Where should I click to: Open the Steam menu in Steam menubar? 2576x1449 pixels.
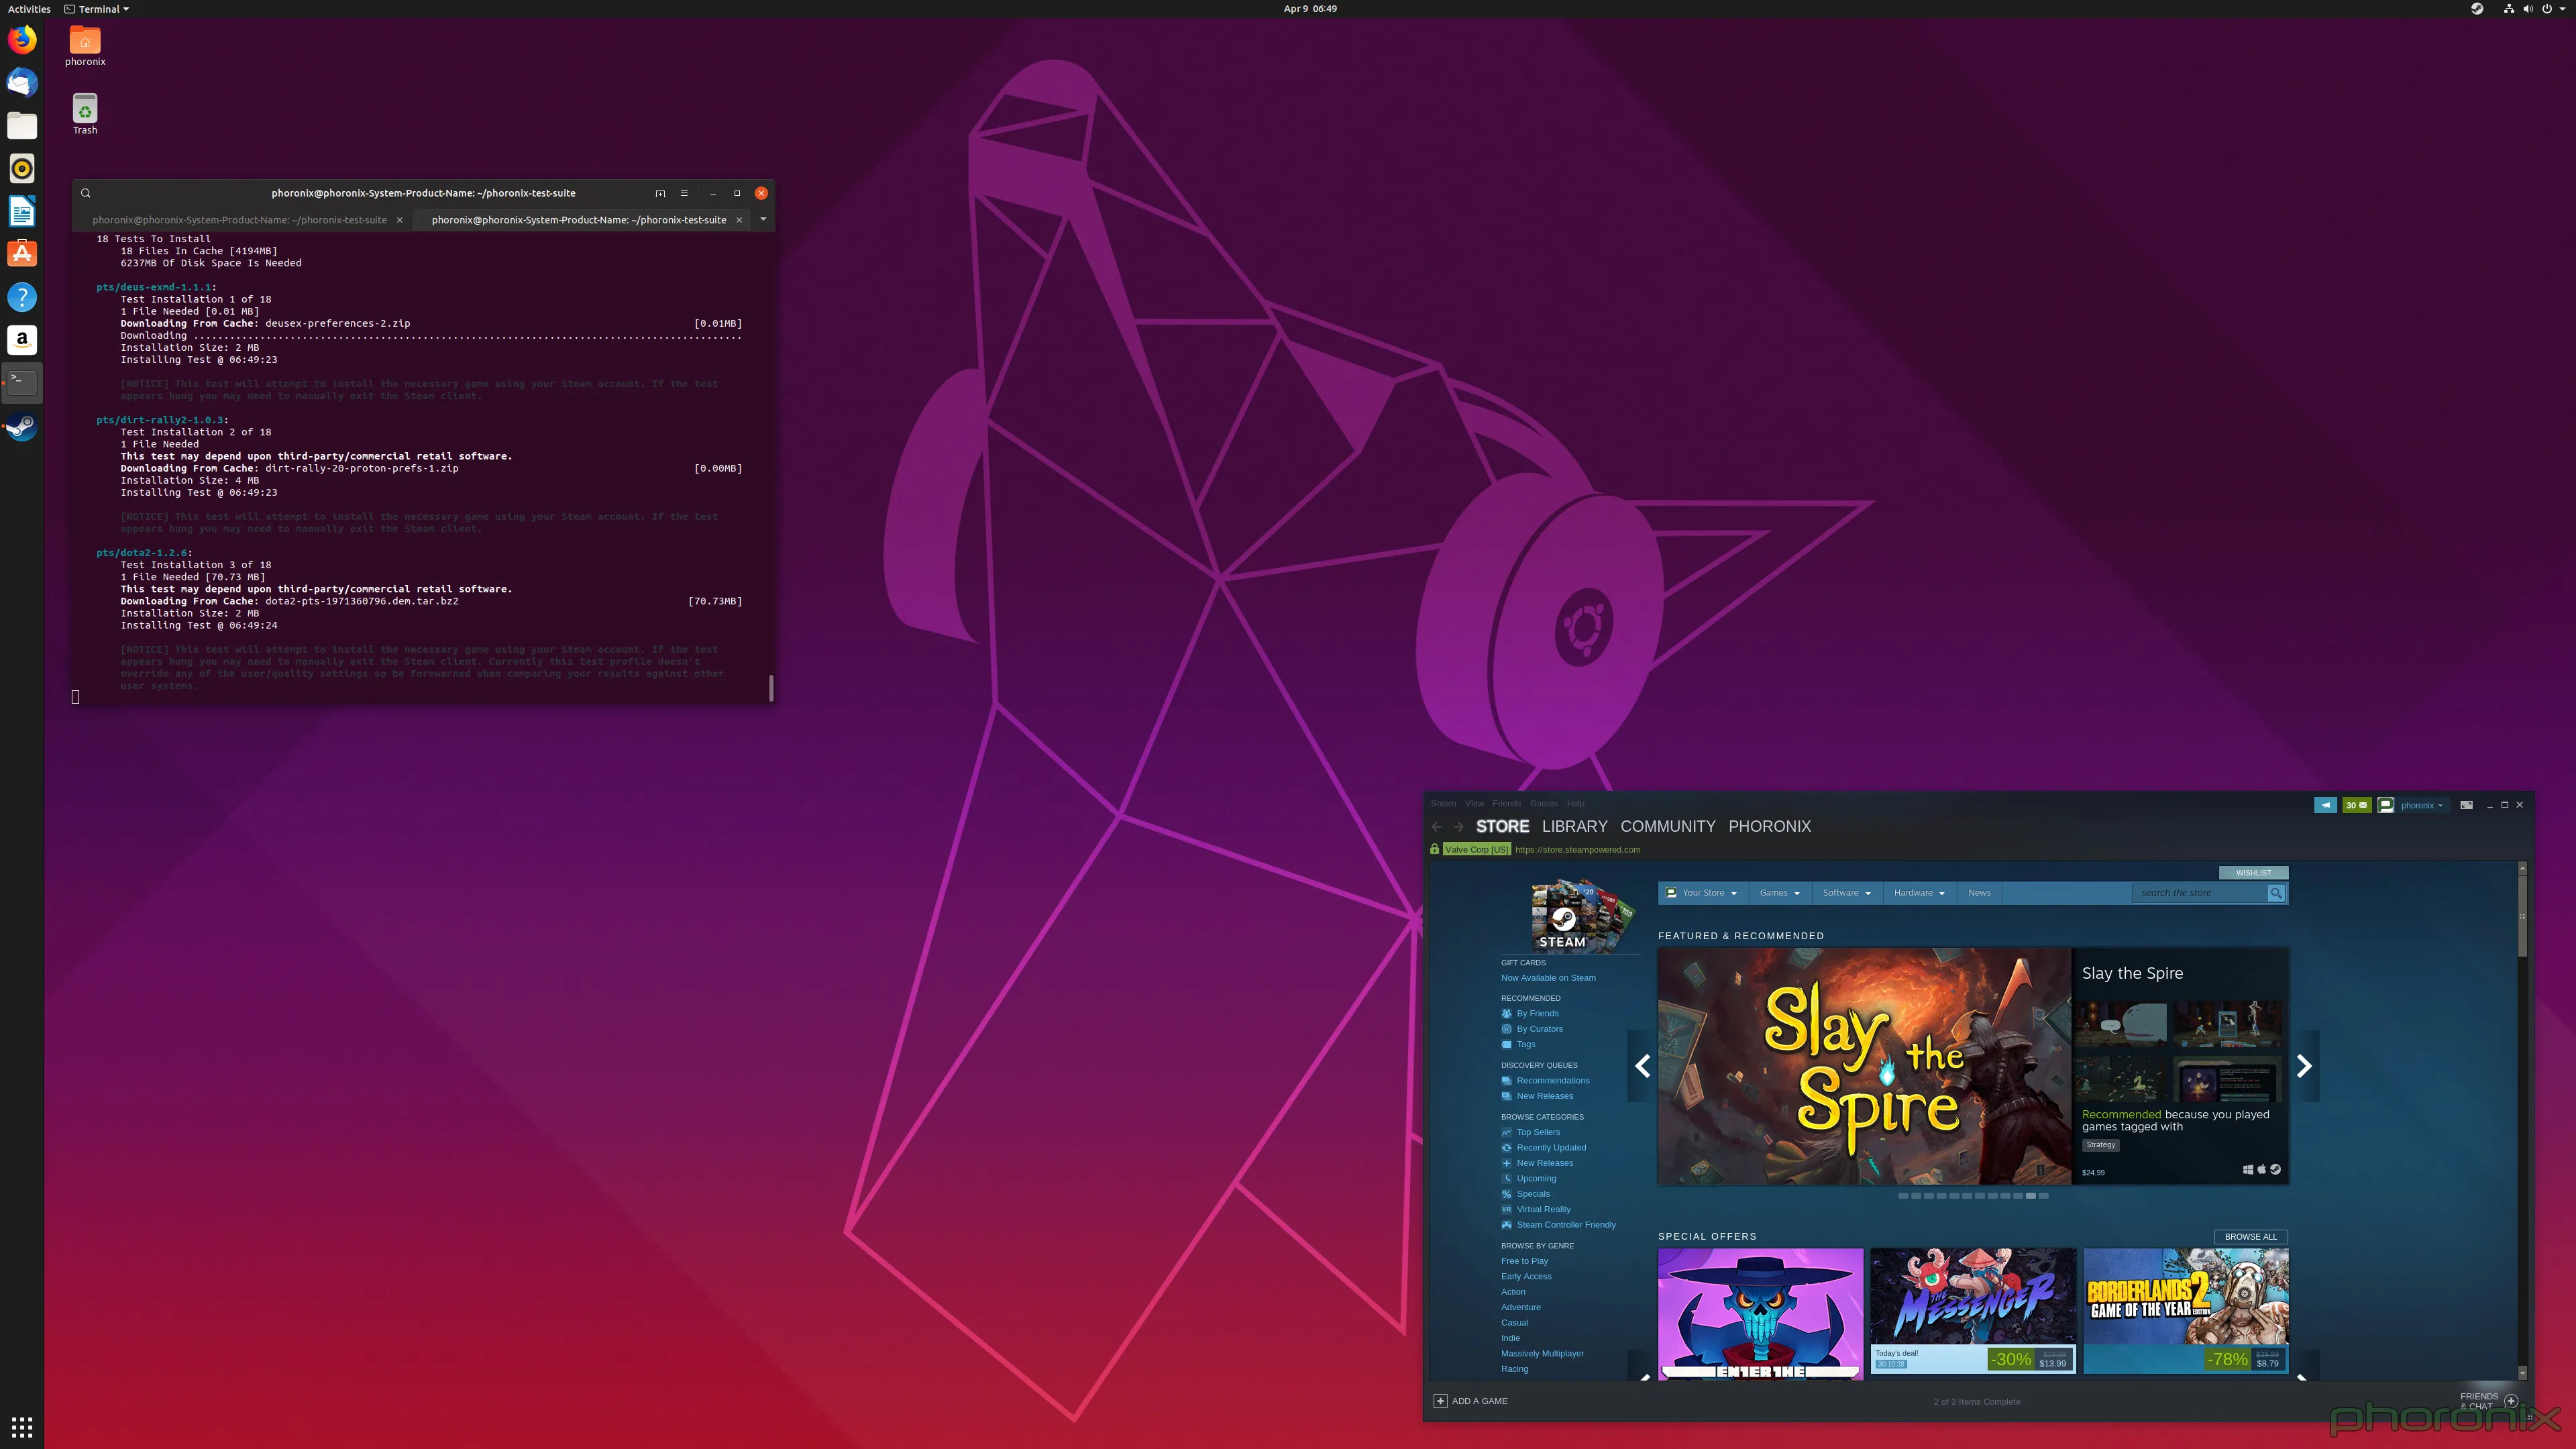pos(1443,803)
